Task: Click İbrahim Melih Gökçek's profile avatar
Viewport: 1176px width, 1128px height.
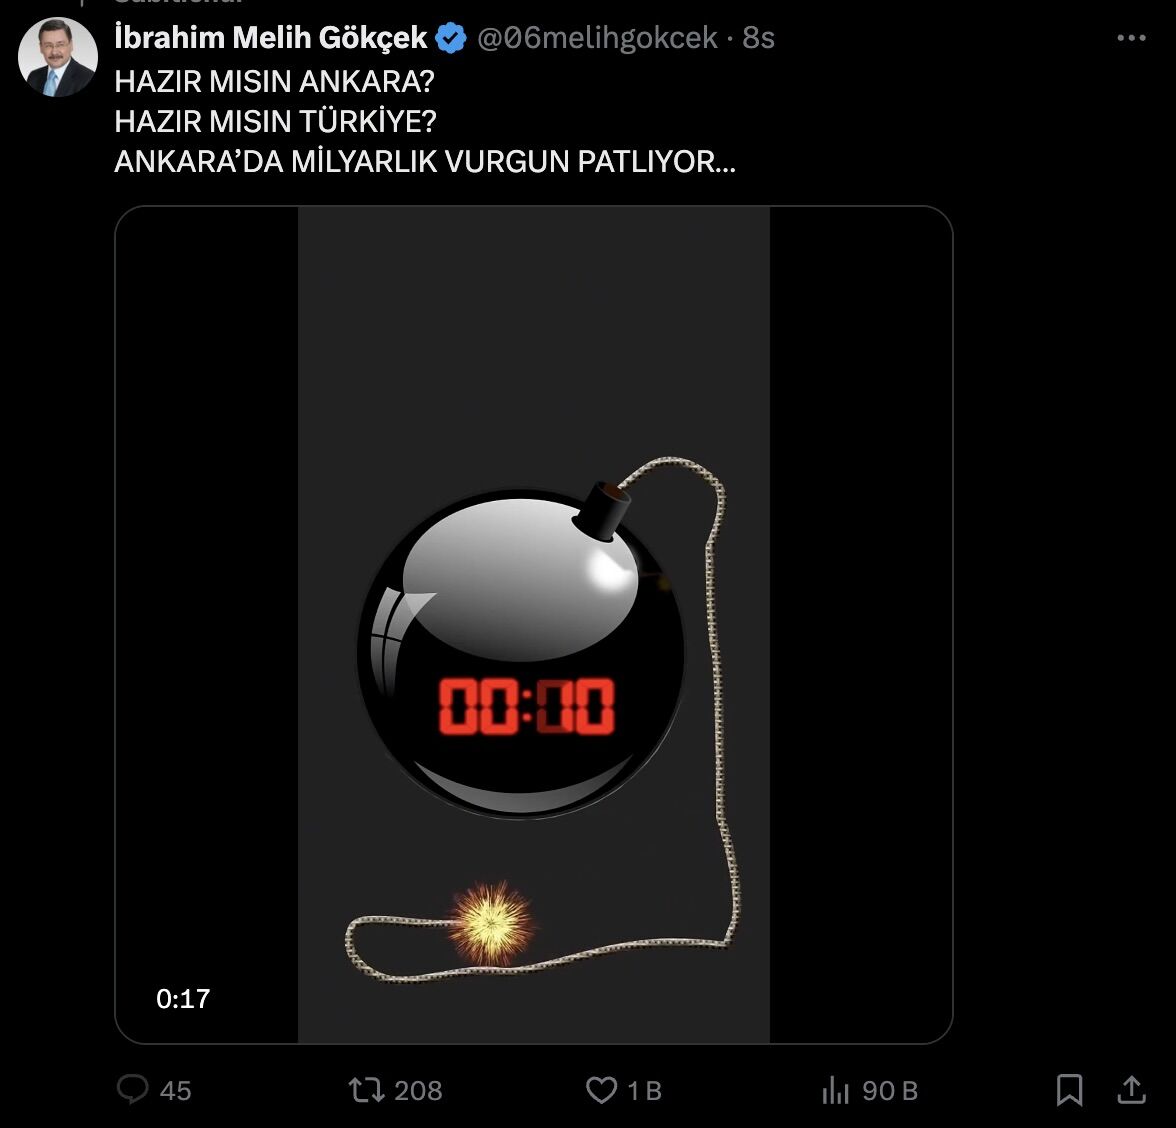Action: pyautogui.click(x=57, y=57)
